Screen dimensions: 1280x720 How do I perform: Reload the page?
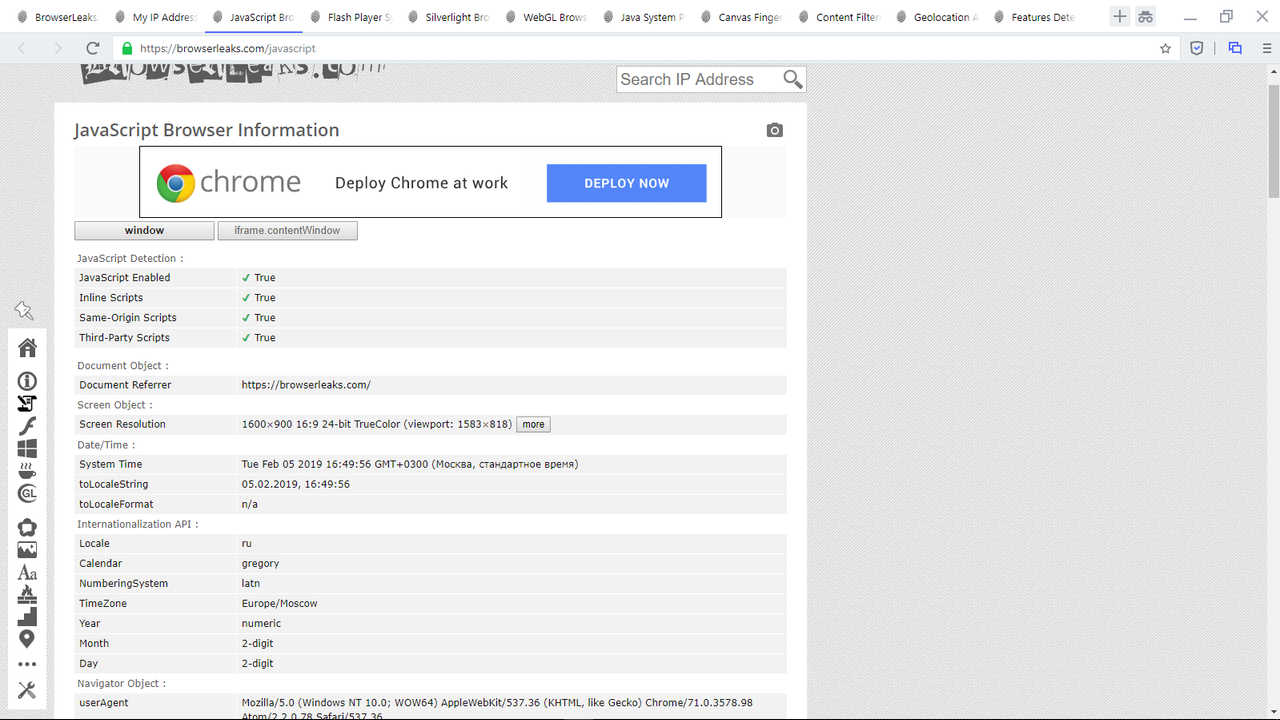pyautogui.click(x=93, y=48)
